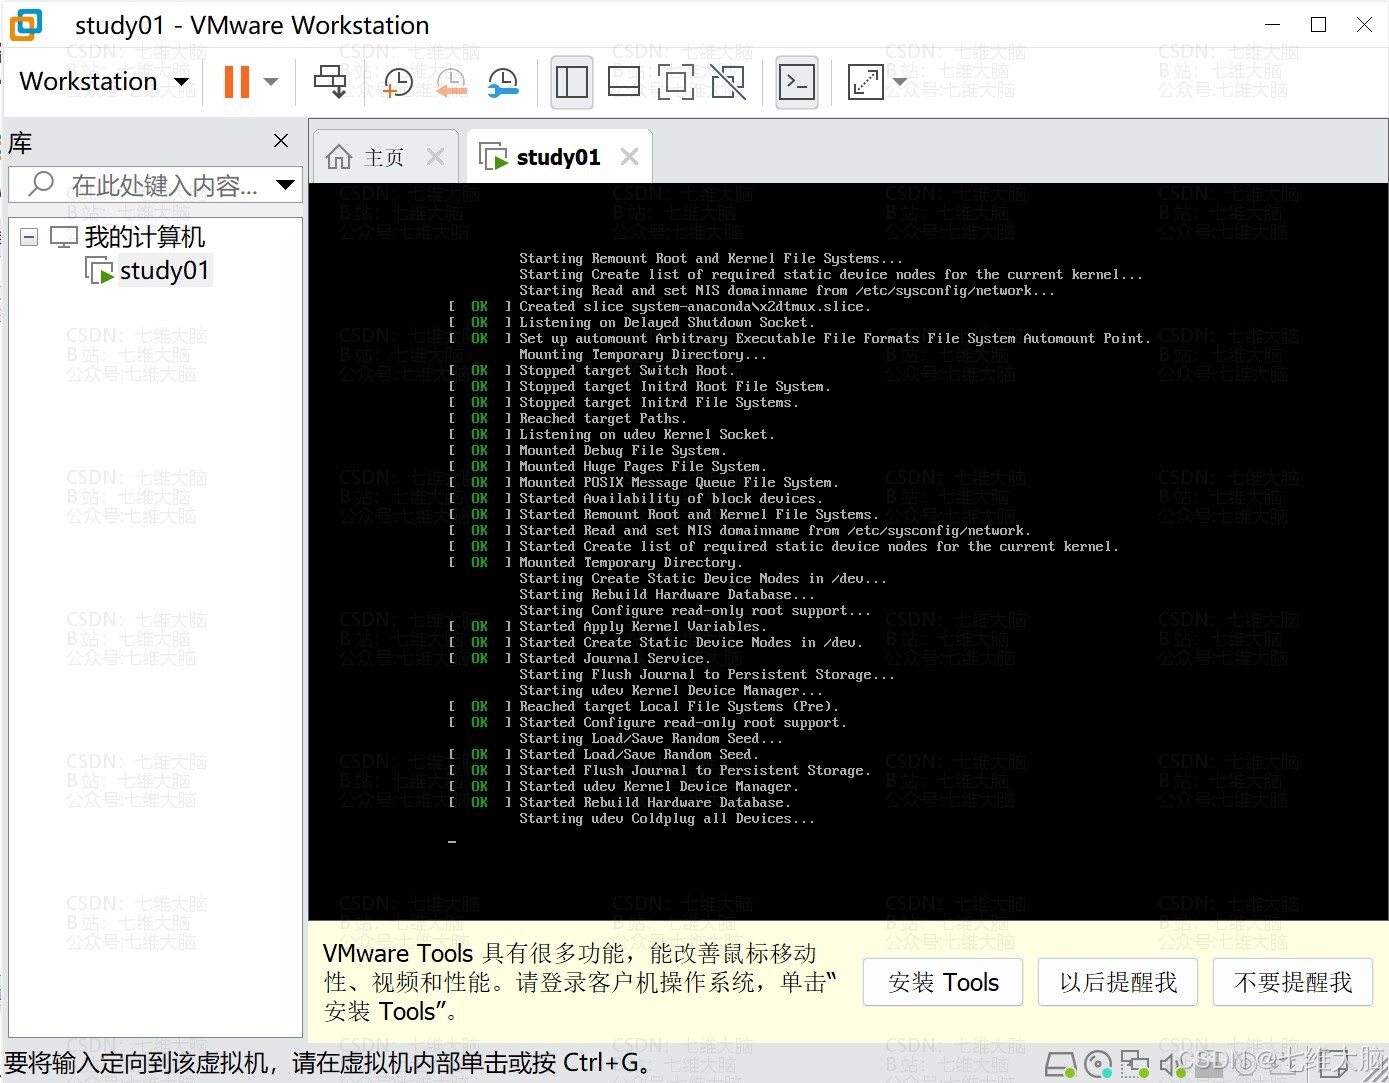This screenshot has height=1083, width=1389.
Task: Click the computer icon beside 我的计算机
Action: [x=64, y=237]
